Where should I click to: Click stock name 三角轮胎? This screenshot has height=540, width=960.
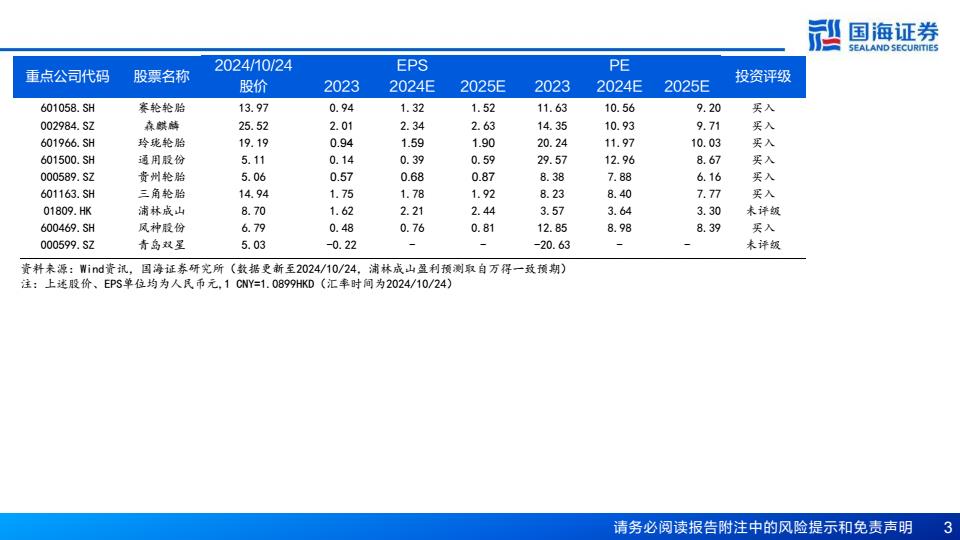point(162,194)
